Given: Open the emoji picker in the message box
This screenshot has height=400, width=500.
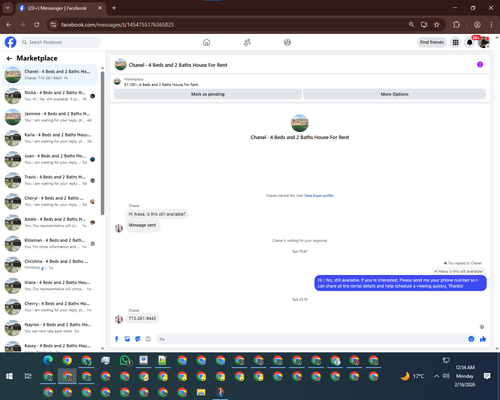Looking at the screenshot, I should pos(471,339).
